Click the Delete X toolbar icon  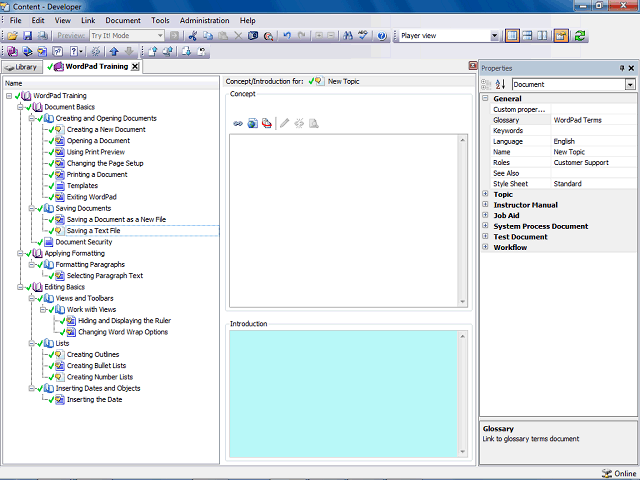(238, 36)
